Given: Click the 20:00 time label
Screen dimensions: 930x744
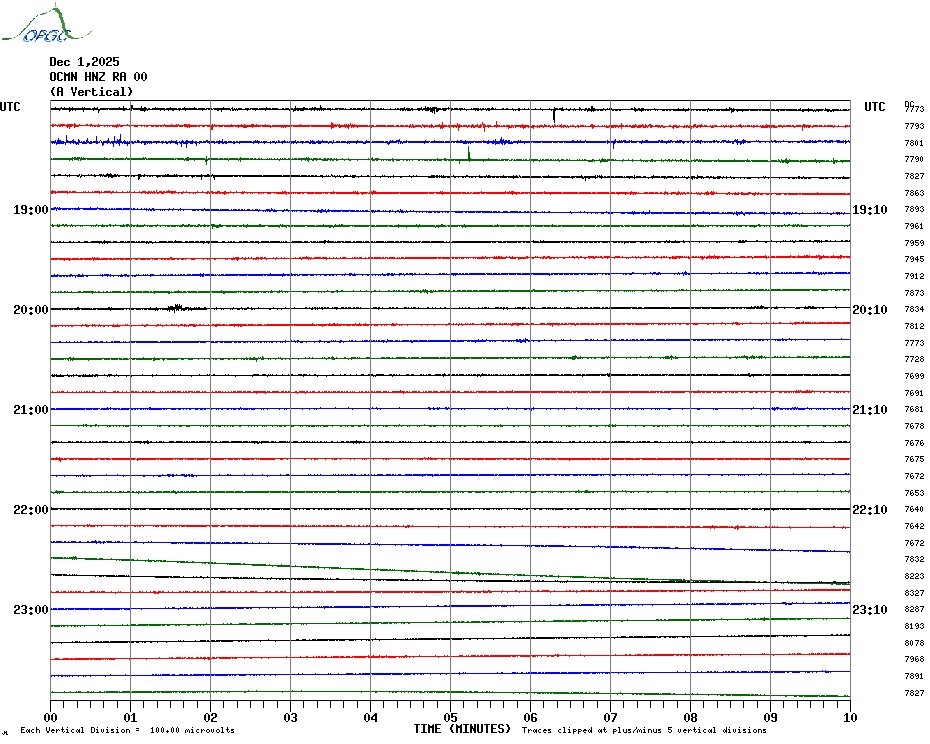Looking at the screenshot, I should pyautogui.click(x=31, y=310).
